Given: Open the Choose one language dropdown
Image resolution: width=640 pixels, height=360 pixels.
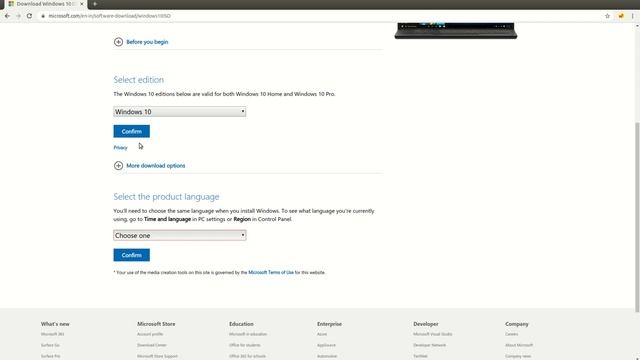Looking at the screenshot, I should click(180, 235).
